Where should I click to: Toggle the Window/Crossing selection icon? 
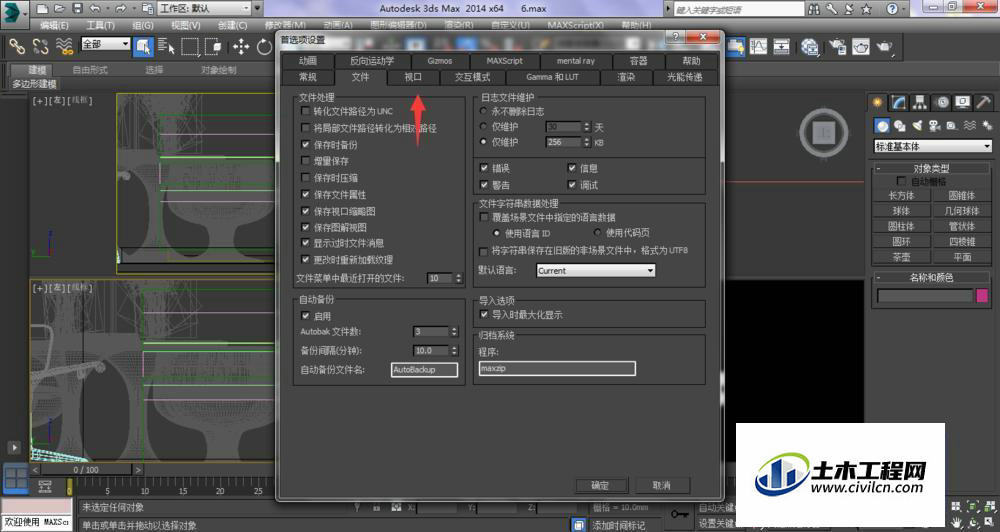coord(214,47)
